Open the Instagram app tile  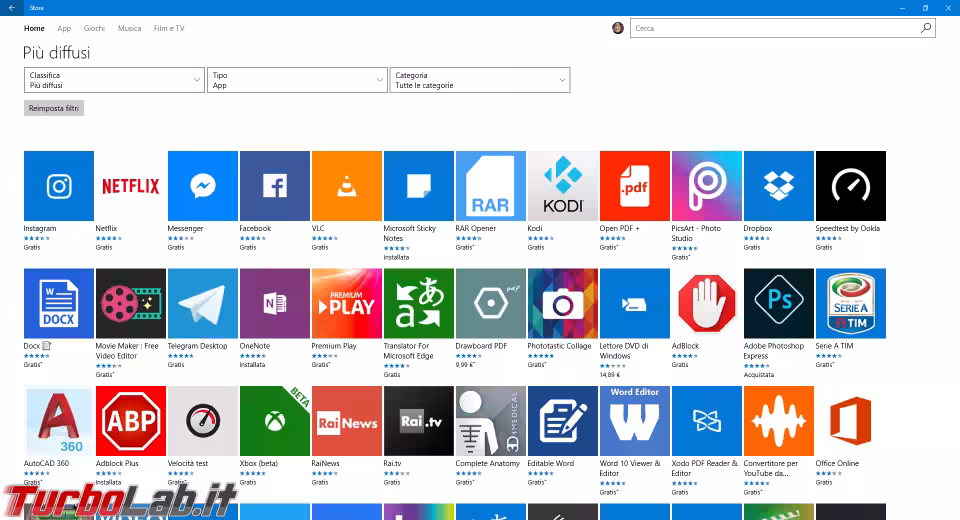point(59,186)
